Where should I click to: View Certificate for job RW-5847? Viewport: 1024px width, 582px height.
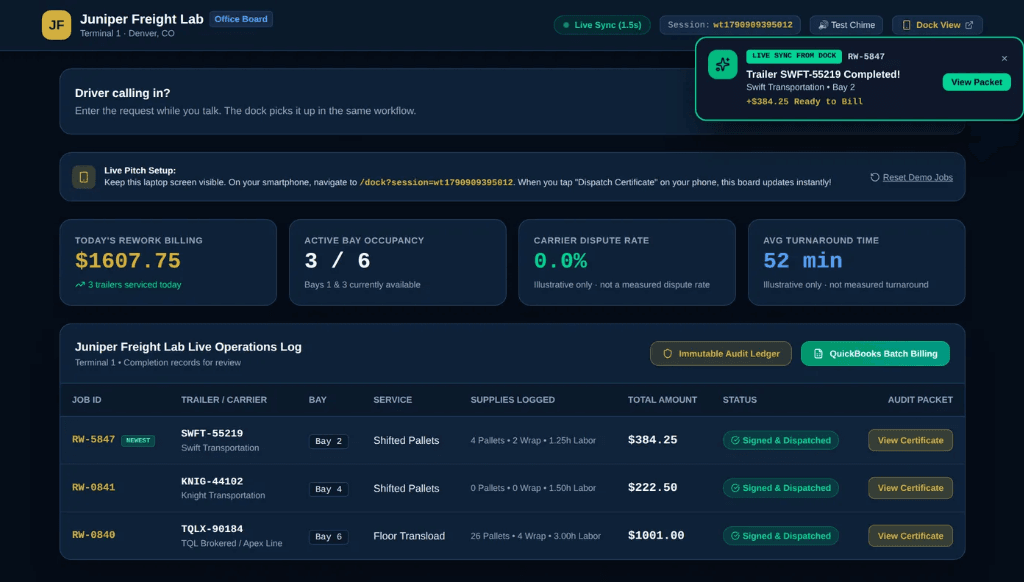[910, 440]
